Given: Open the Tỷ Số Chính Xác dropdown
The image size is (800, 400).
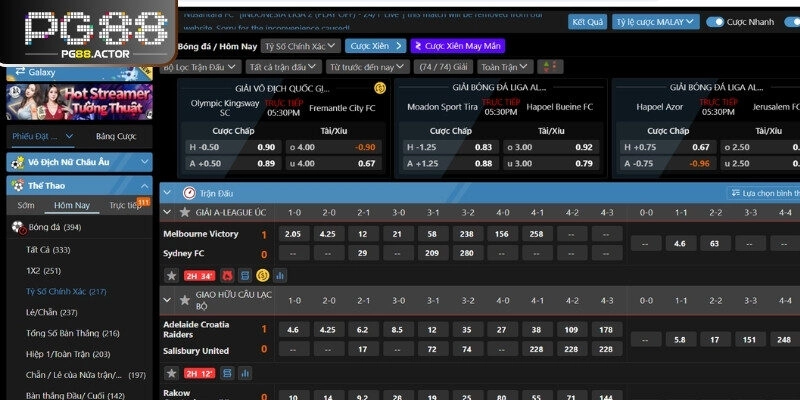Looking at the screenshot, I should pos(299,46).
